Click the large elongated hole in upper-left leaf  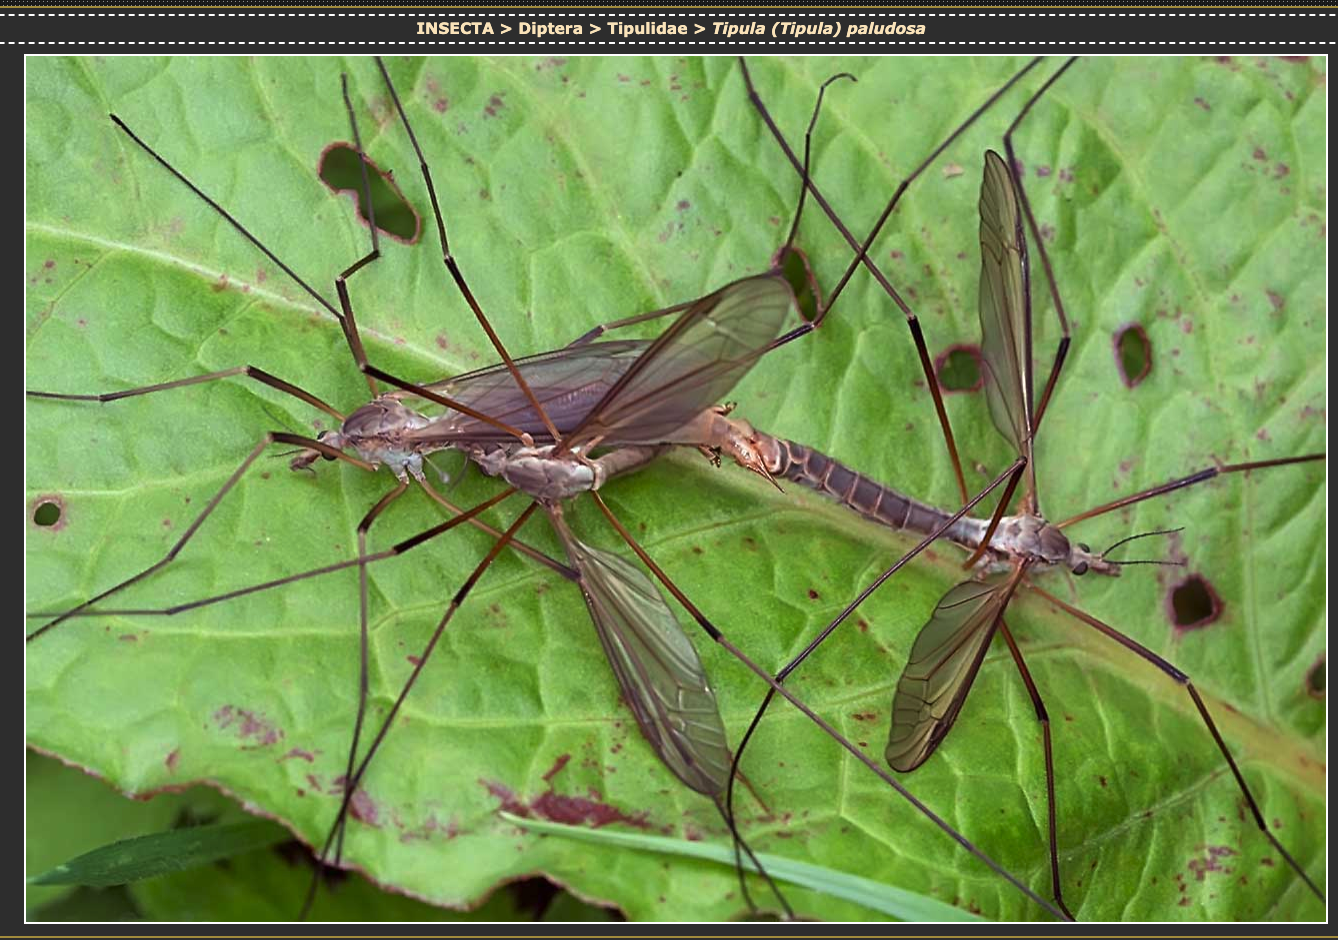tap(368, 192)
